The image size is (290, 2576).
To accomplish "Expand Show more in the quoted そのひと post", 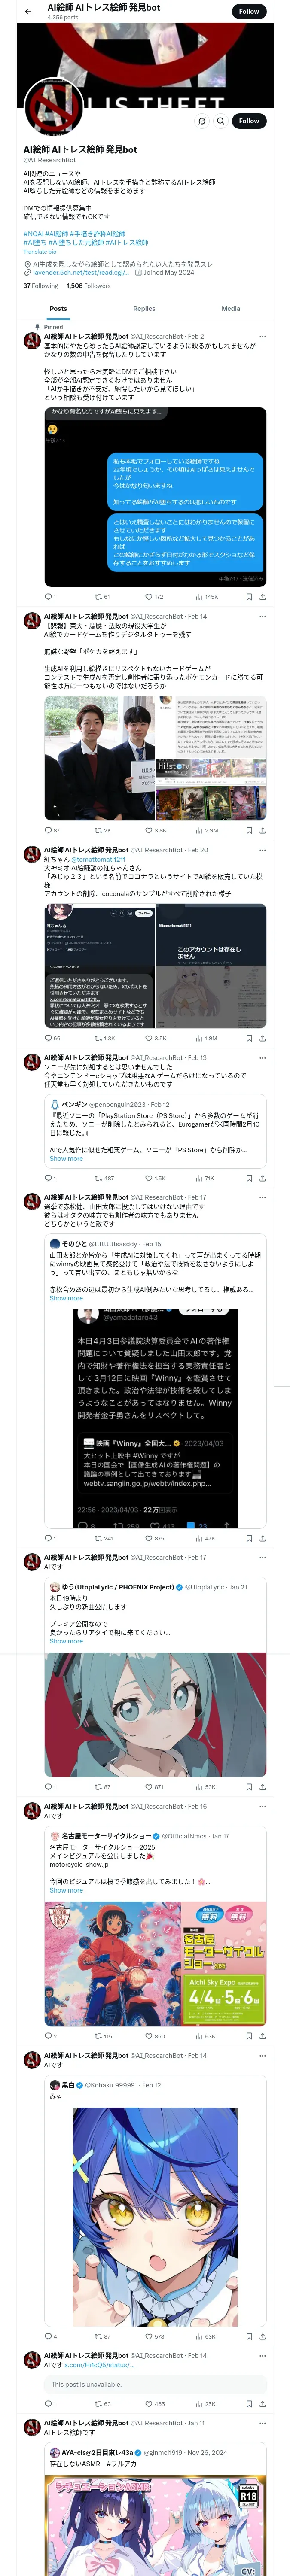I will coord(66,1298).
